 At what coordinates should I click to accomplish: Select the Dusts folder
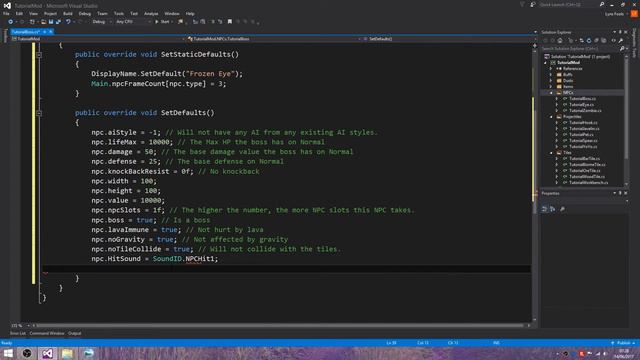pos(568,81)
